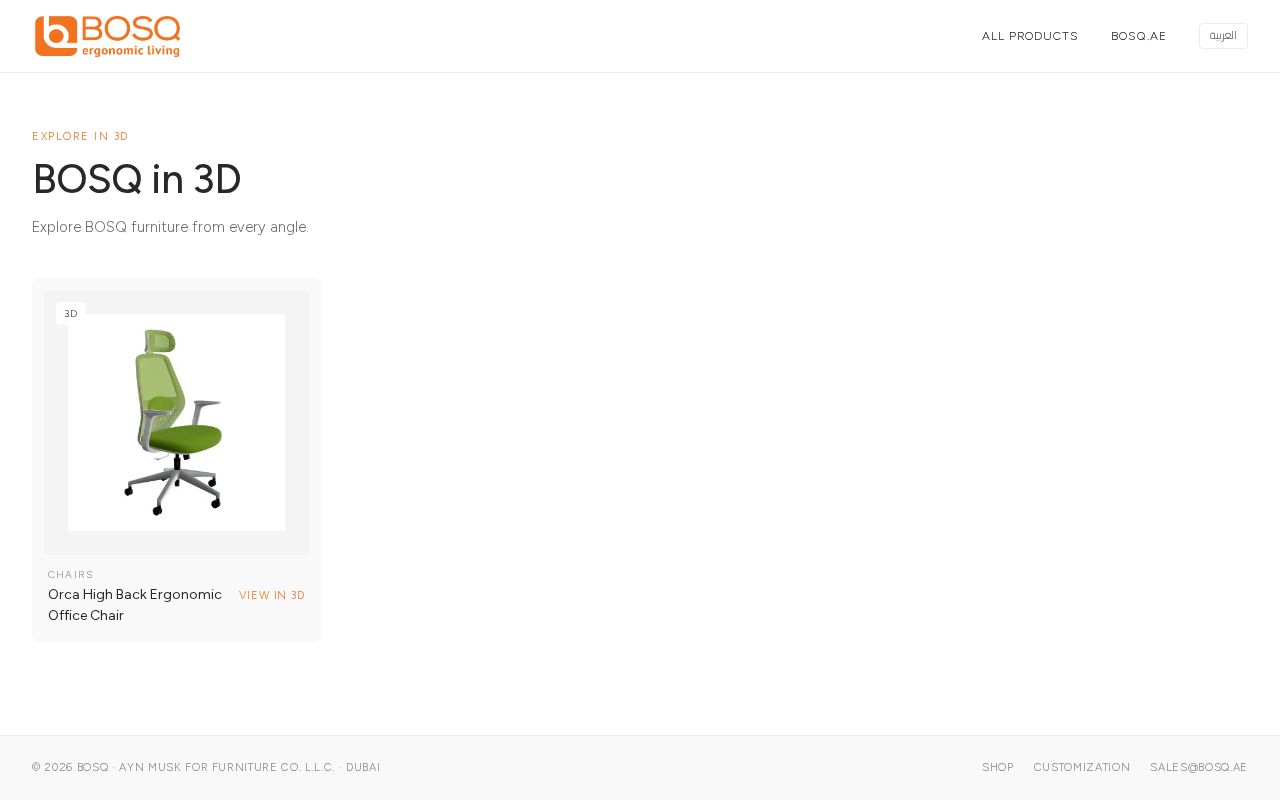Viewport: 1280px width, 800px height.
Task: Click the Explore in 3D eyebrow text
Action: click(x=80, y=136)
